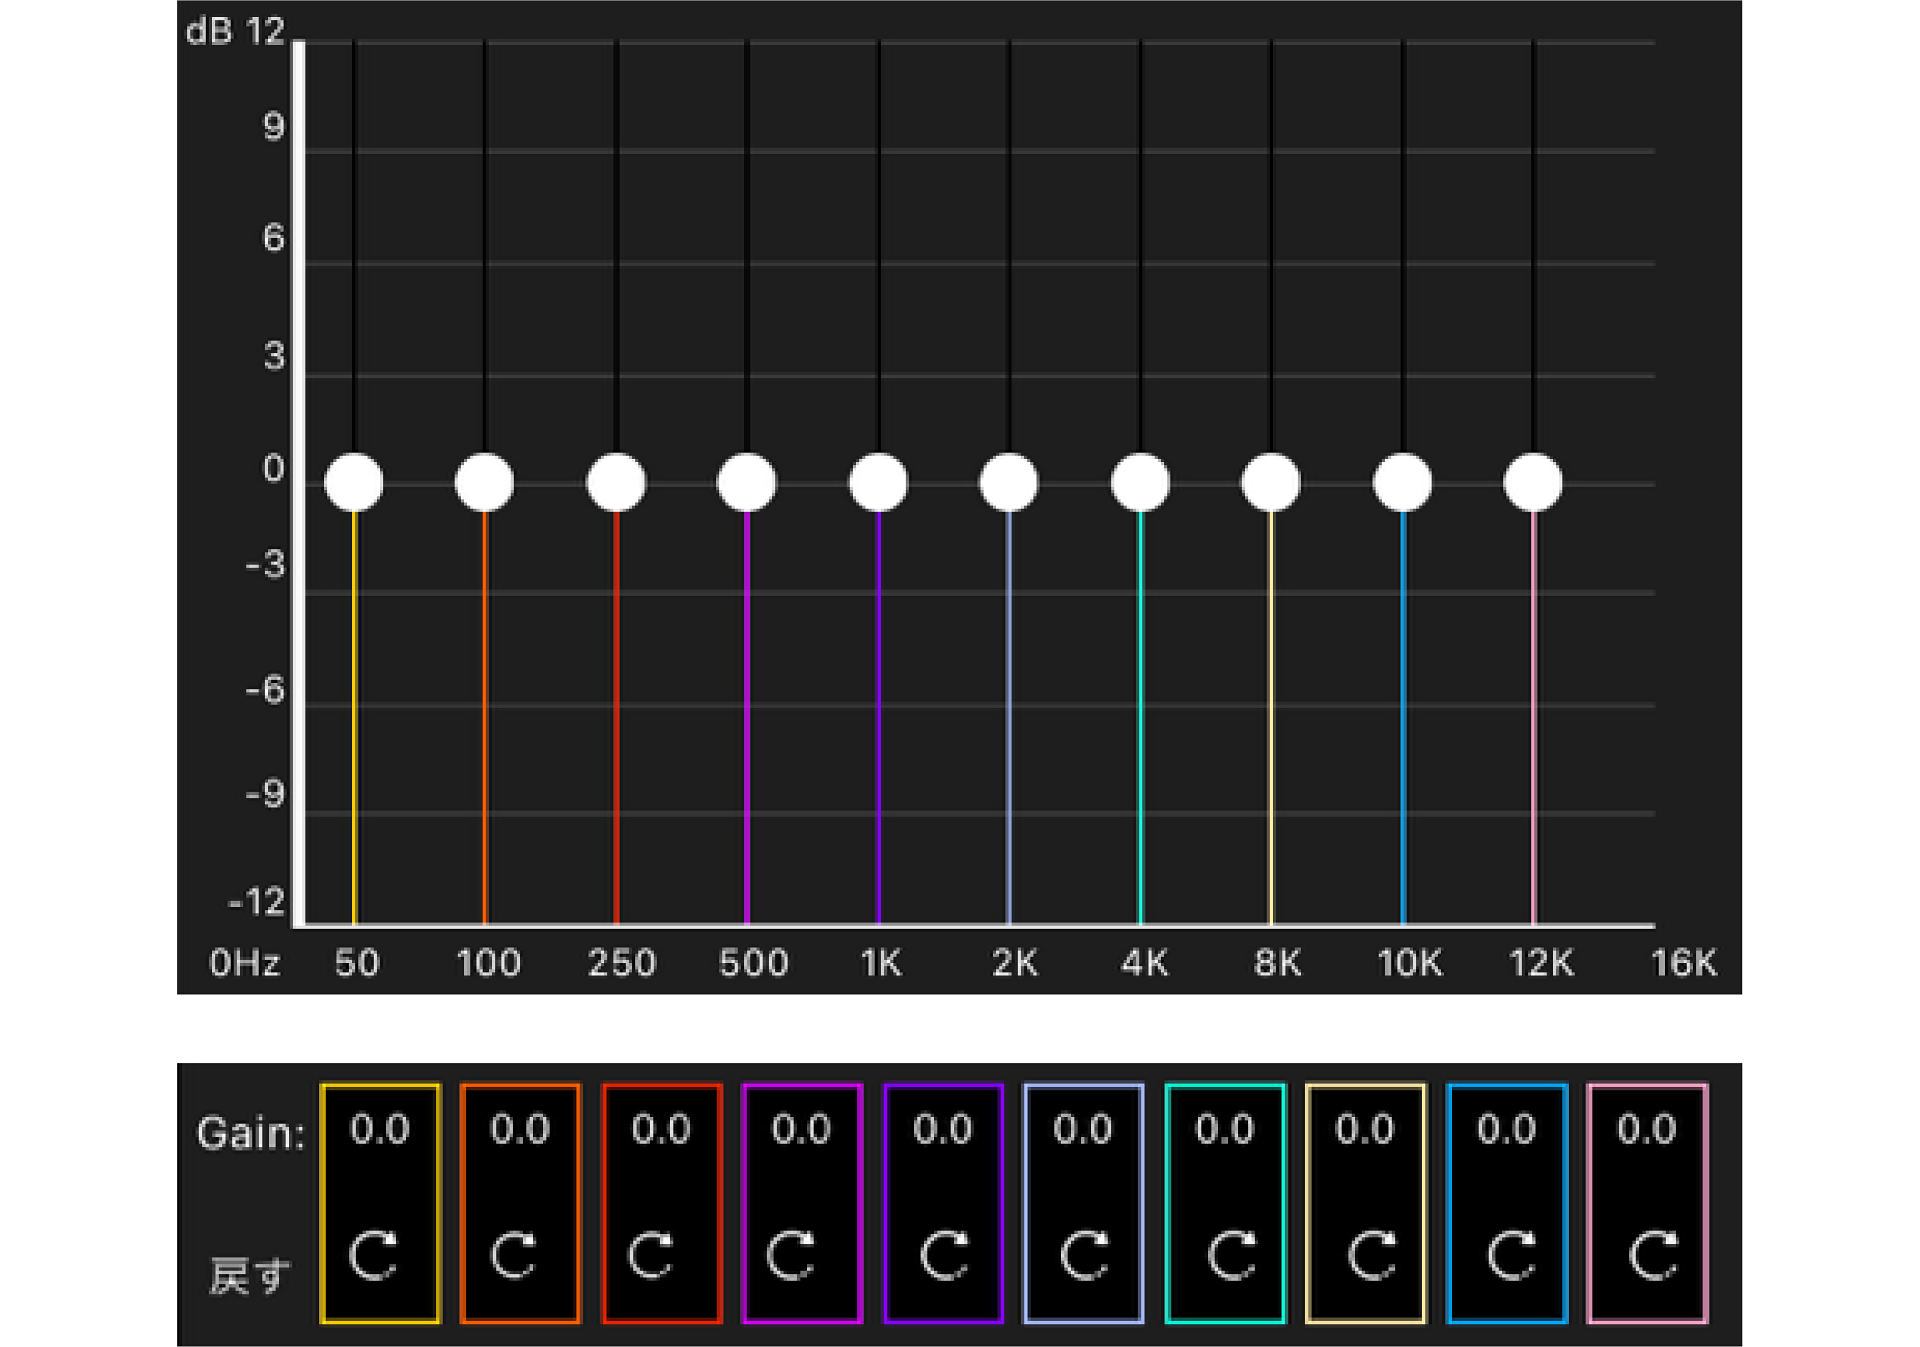The width and height of the screenshot is (1920, 1347).
Task: Reset the red 250Hz band gain
Action: pyautogui.click(x=652, y=1256)
